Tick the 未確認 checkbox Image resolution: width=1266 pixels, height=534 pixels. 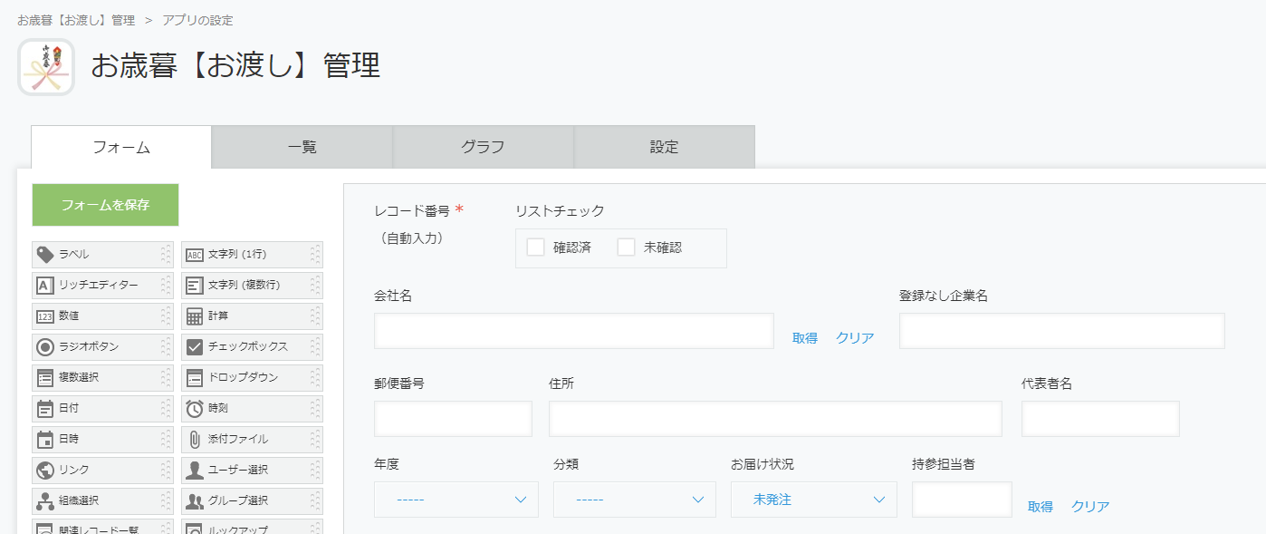626,247
